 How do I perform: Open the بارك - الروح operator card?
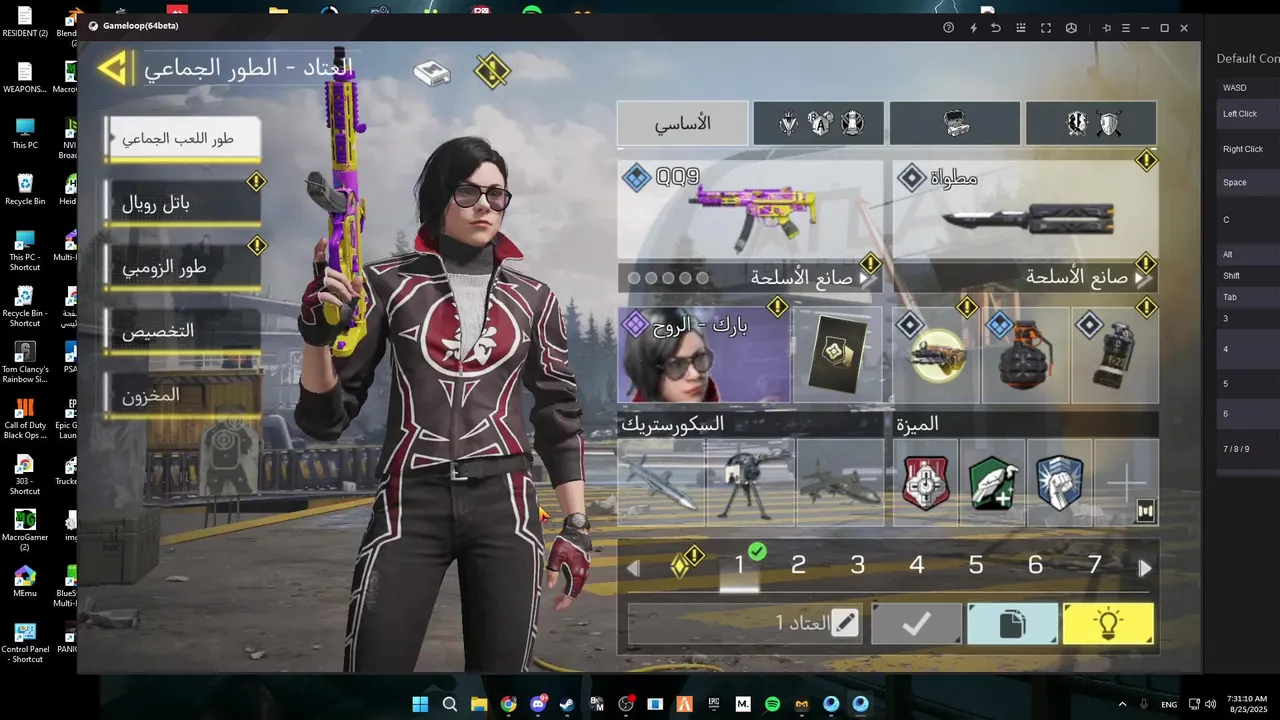coord(704,355)
